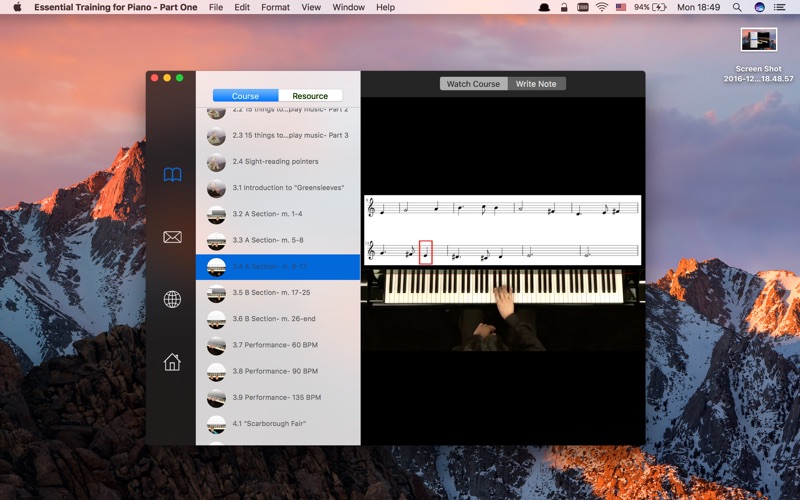Viewport: 800px width, 500px height.
Task: Click the Mon 18:49 clock
Action: pyautogui.click(x=699, y=7)
